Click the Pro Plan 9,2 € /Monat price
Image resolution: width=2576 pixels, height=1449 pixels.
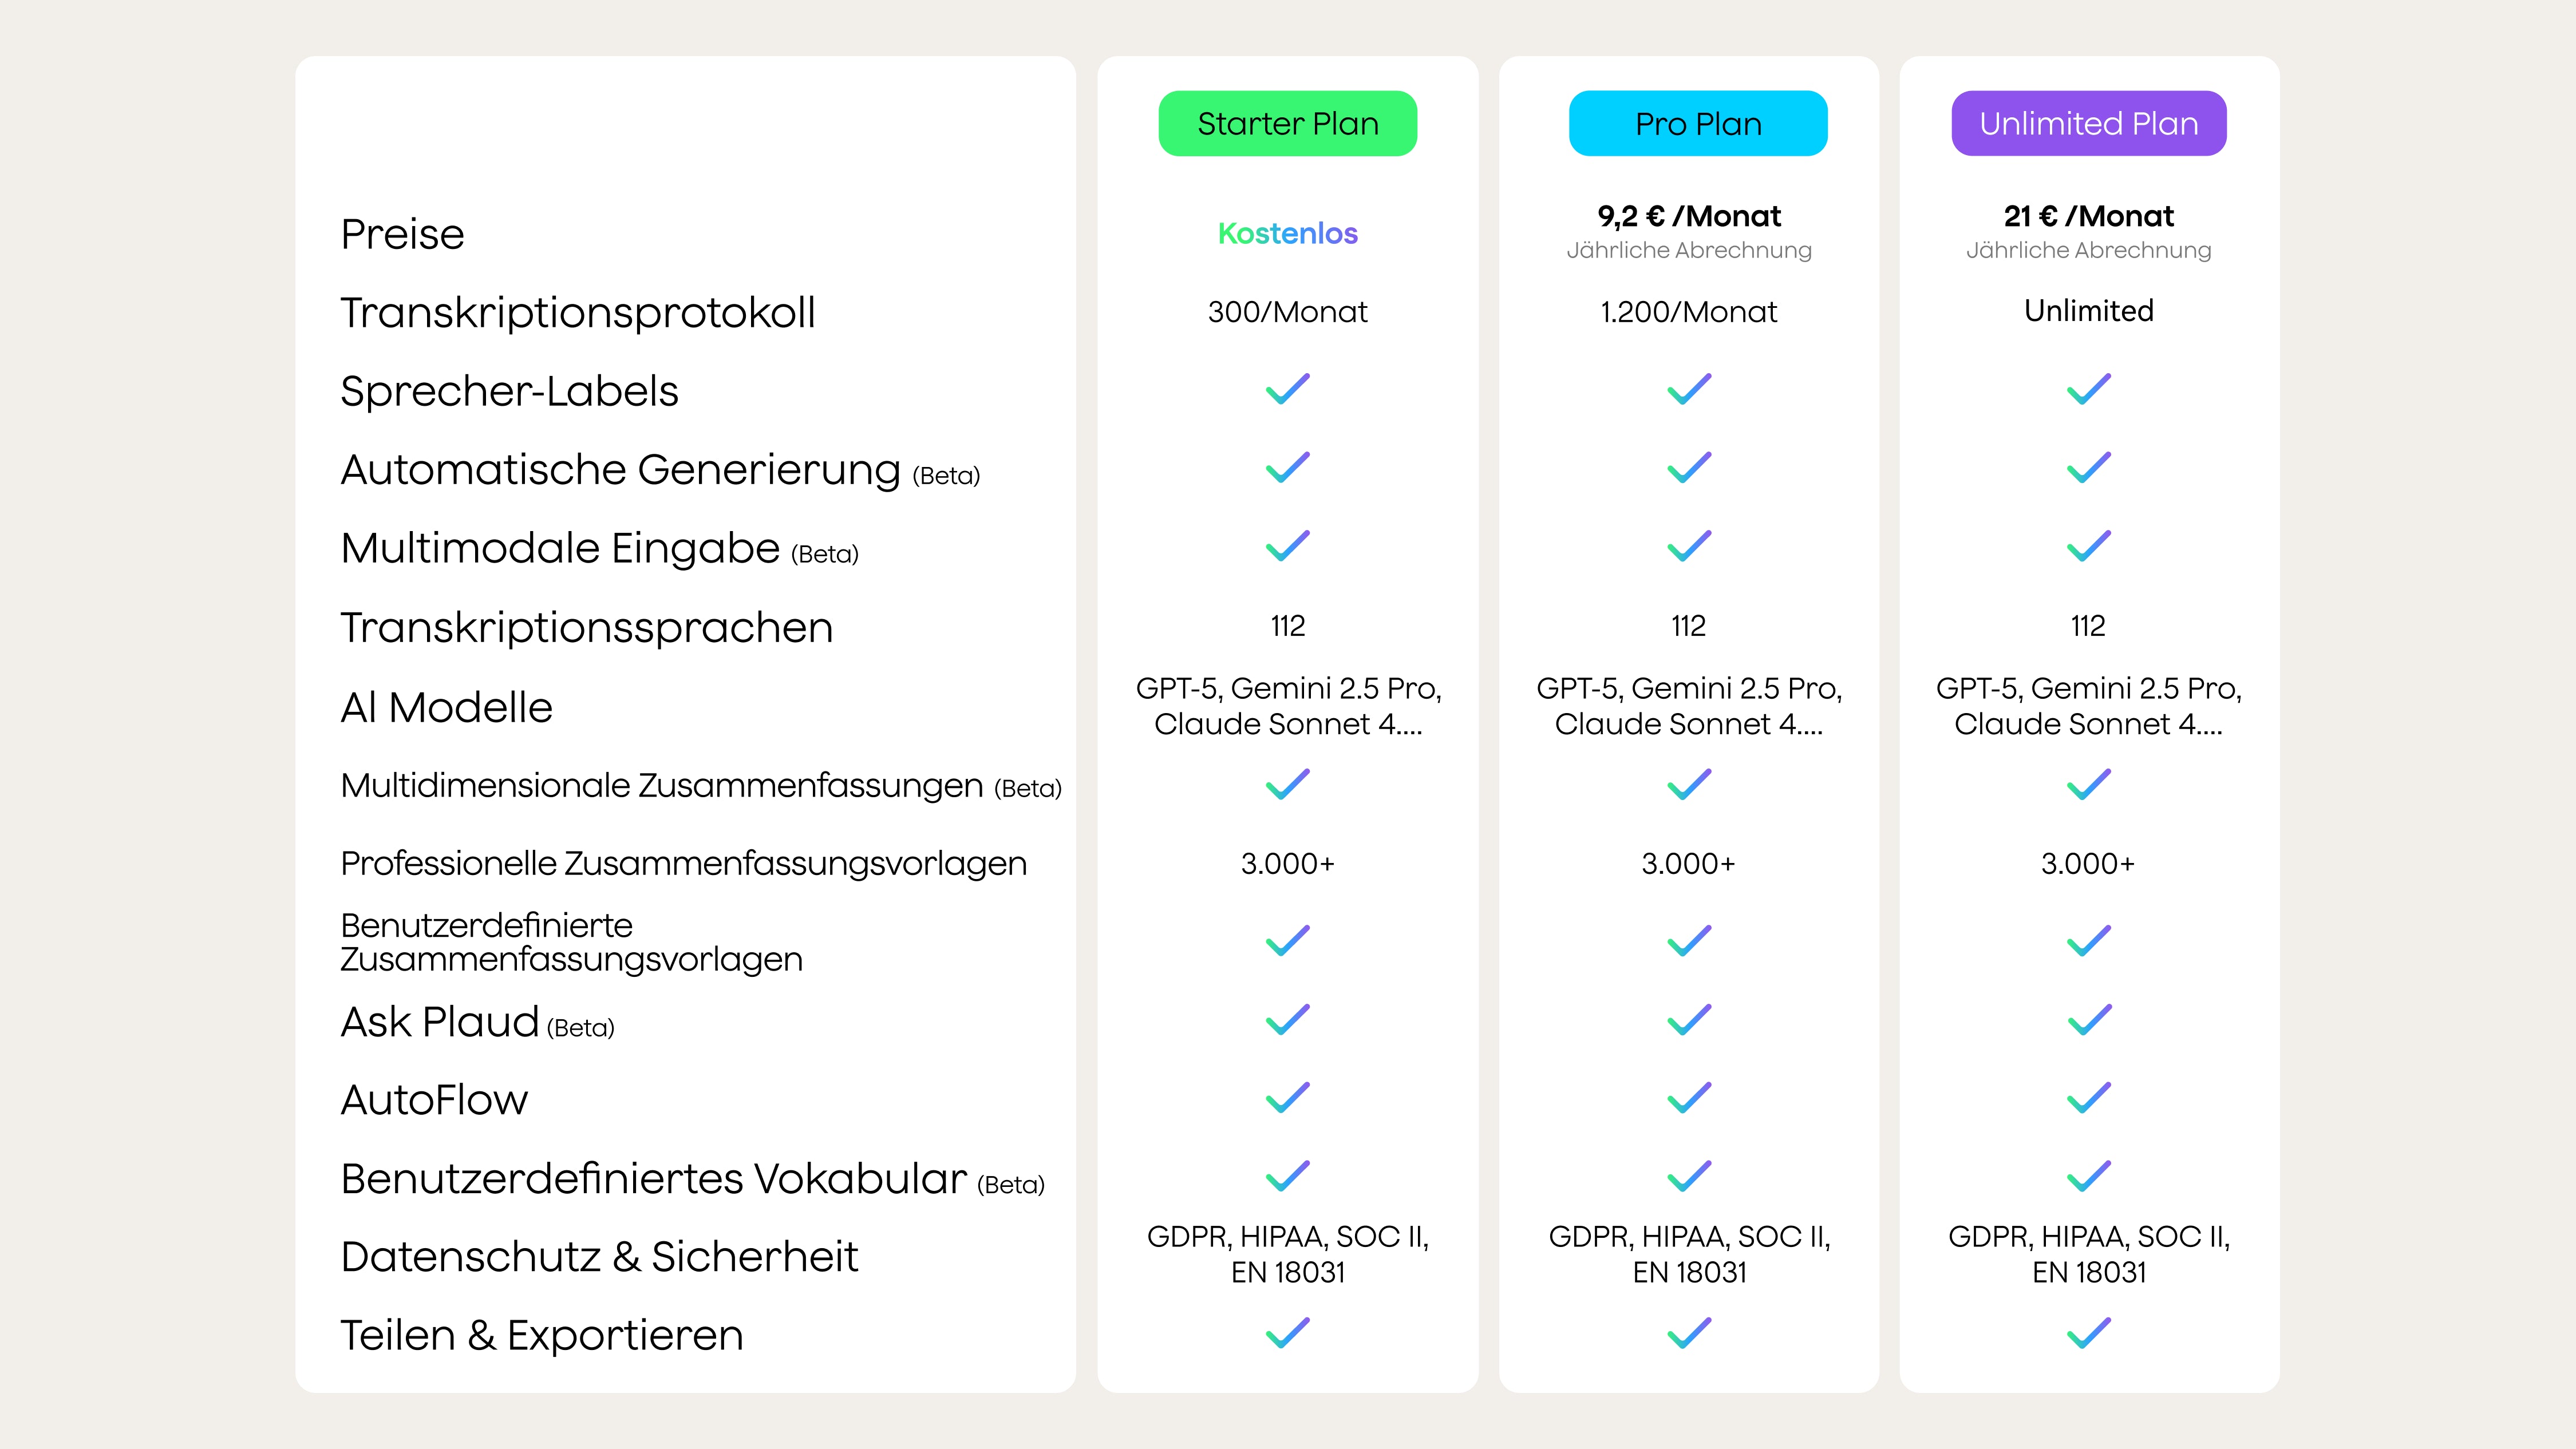coord(1689,216)
